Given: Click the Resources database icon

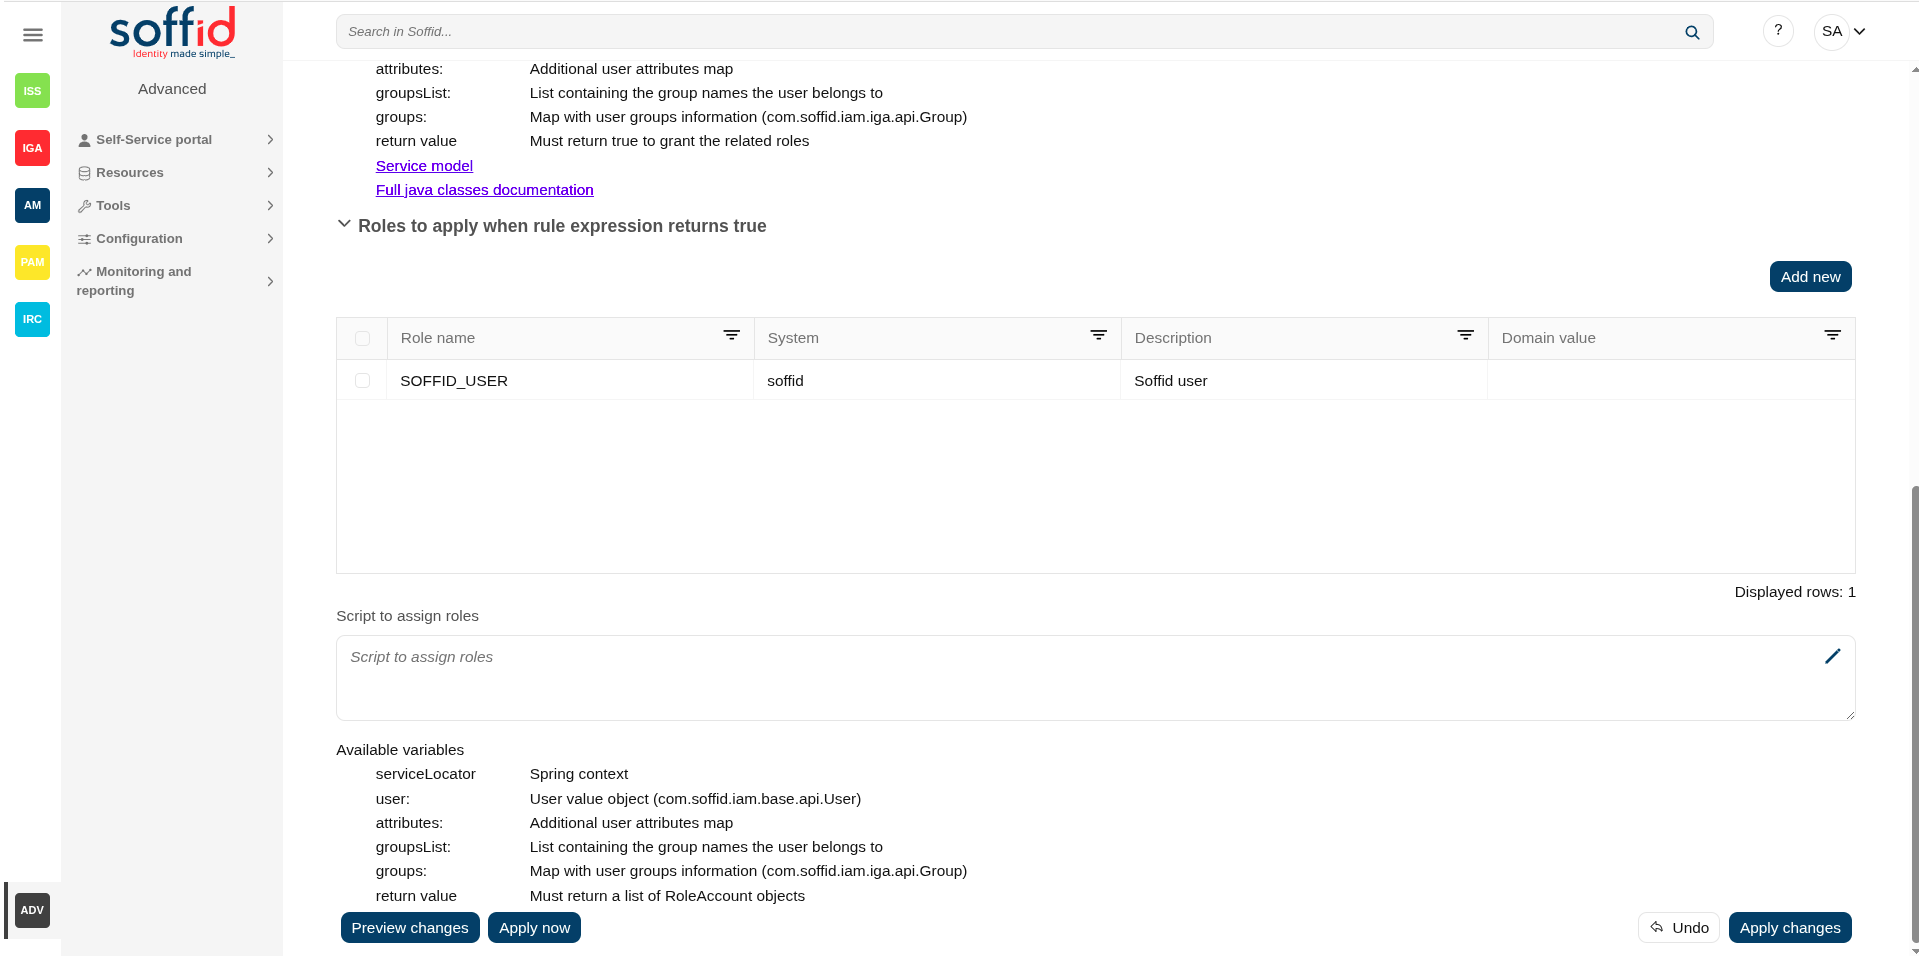Looking at the screenshot, I should pyautogui.click(x=84, y=173).
